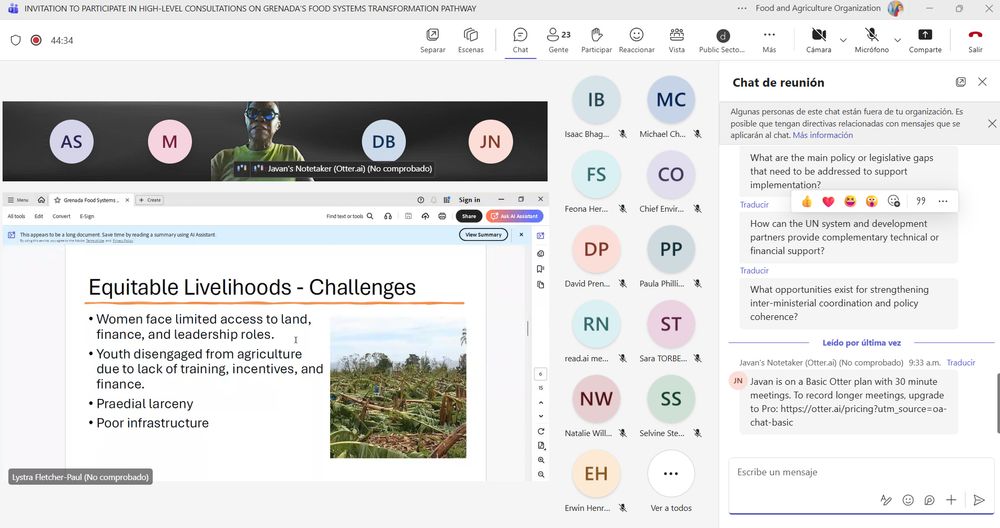Image resolution: width=1000 pixels, height=528 pixels.
Task: Open the Más información link
Action: point(822,135)
